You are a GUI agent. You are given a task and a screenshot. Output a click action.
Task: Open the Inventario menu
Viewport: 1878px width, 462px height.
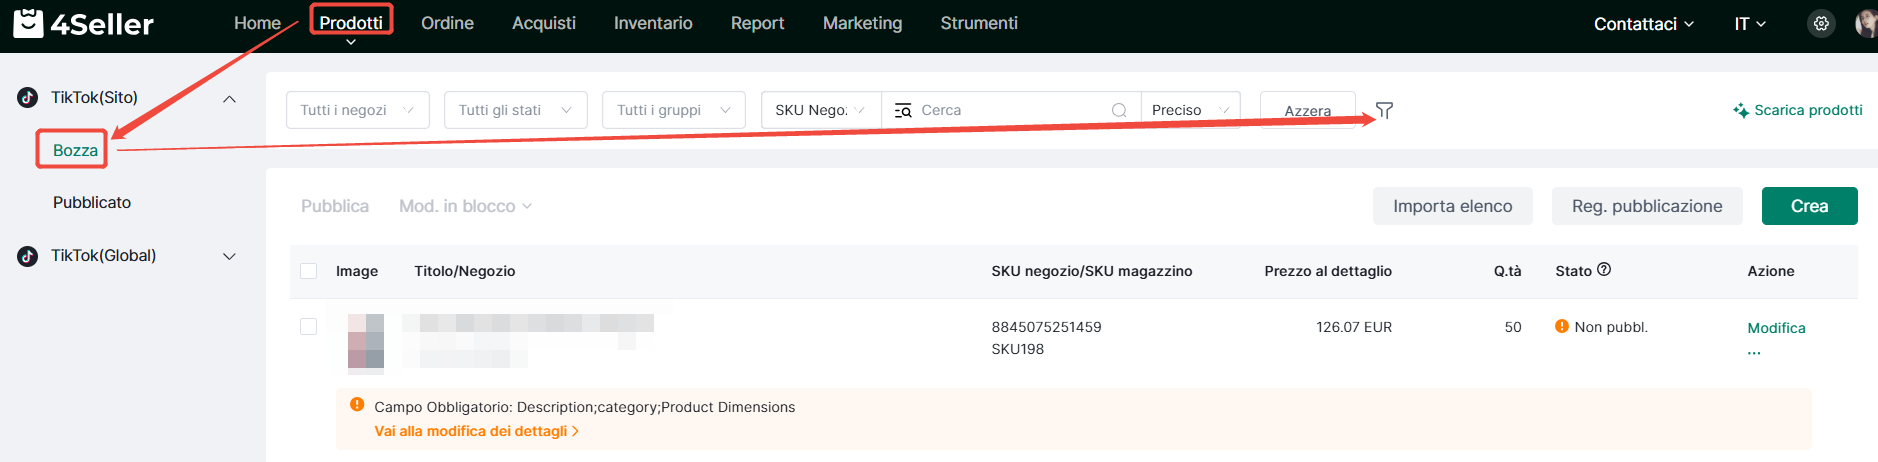[x=652, y=23]
